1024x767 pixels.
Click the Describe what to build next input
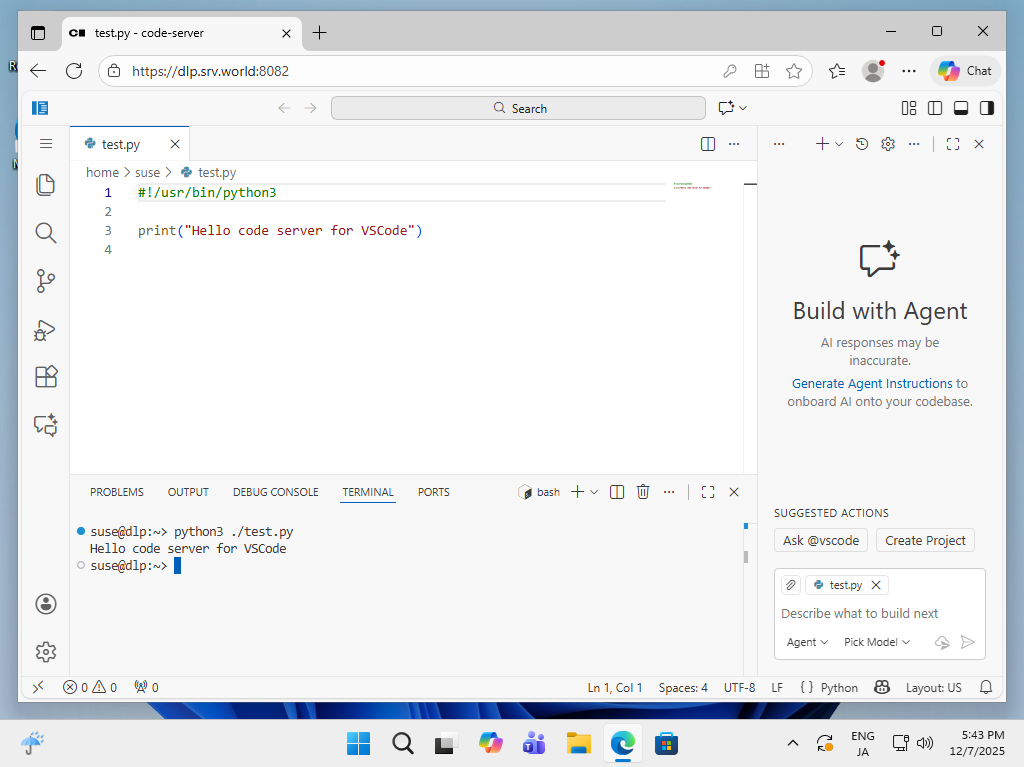tap(879, 613)
